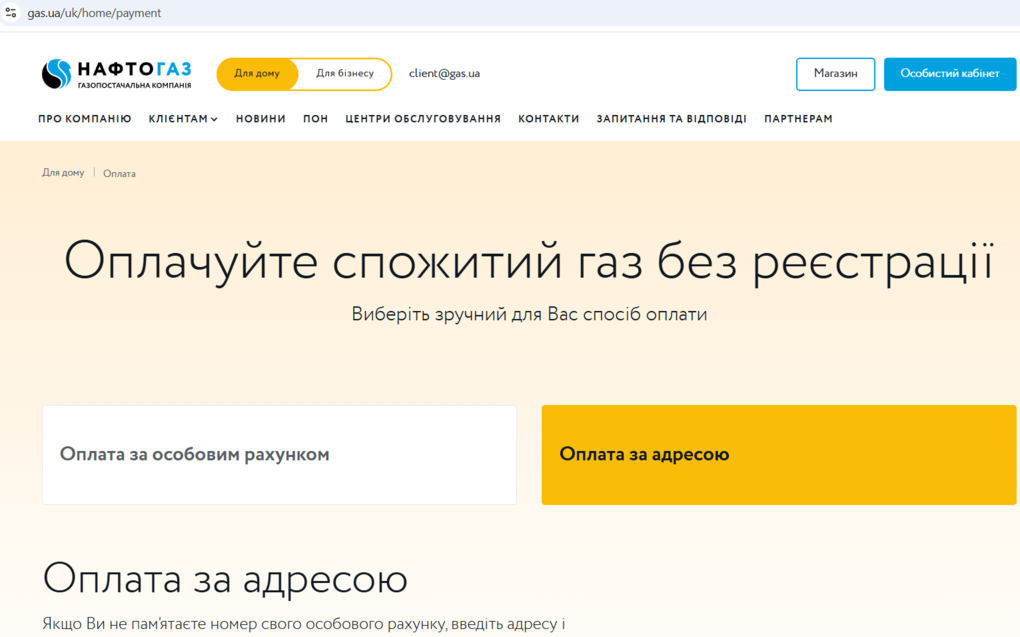Open "Центри обслуговування" page

(x=423, y=119)
